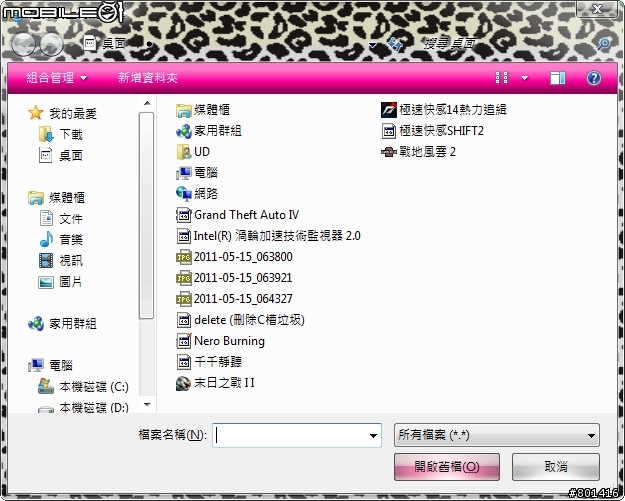Image resolution: width=625 pixels, height=501 pixels.
Task: Click 新增資料夾 button
Action: pos(148,78)
